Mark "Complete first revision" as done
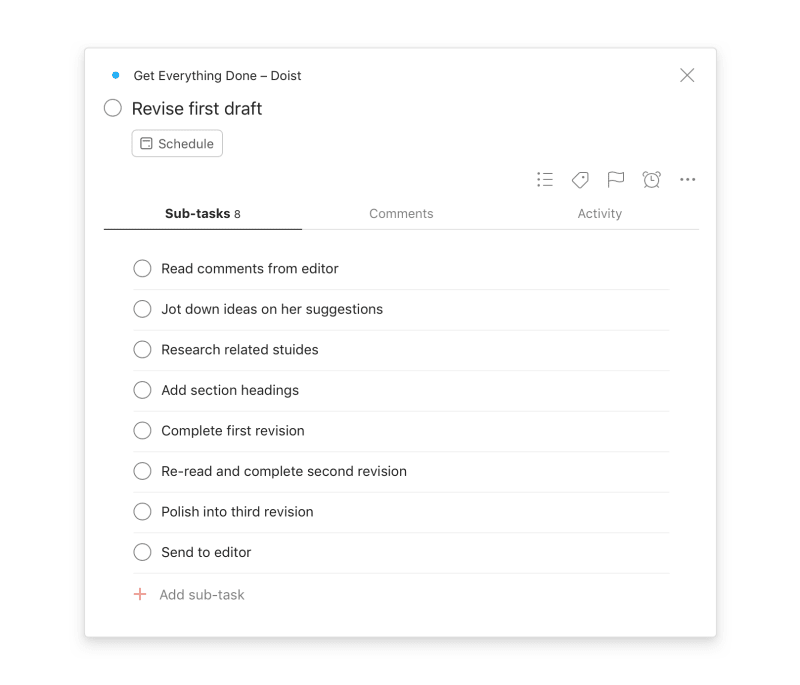 pos(142,430)
